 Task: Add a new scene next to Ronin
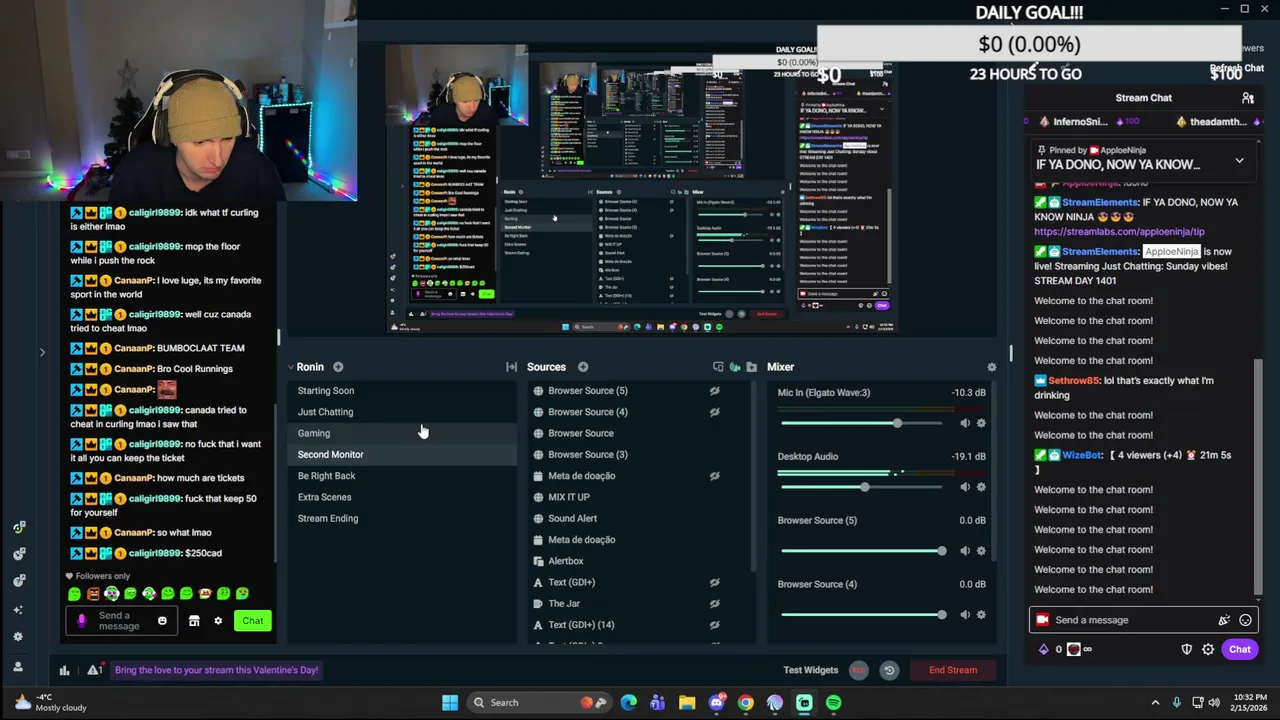tap(338, 367)
